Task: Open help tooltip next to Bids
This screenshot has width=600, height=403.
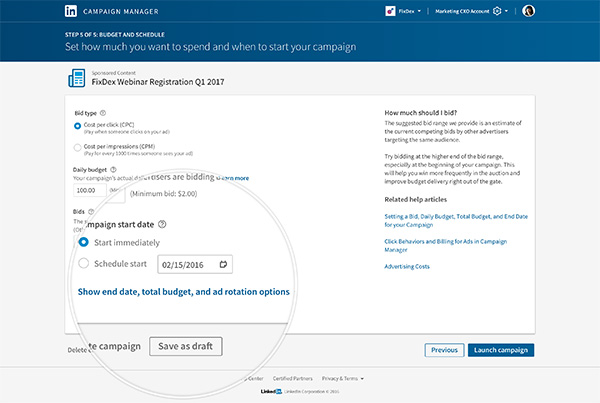Action: 91,211
